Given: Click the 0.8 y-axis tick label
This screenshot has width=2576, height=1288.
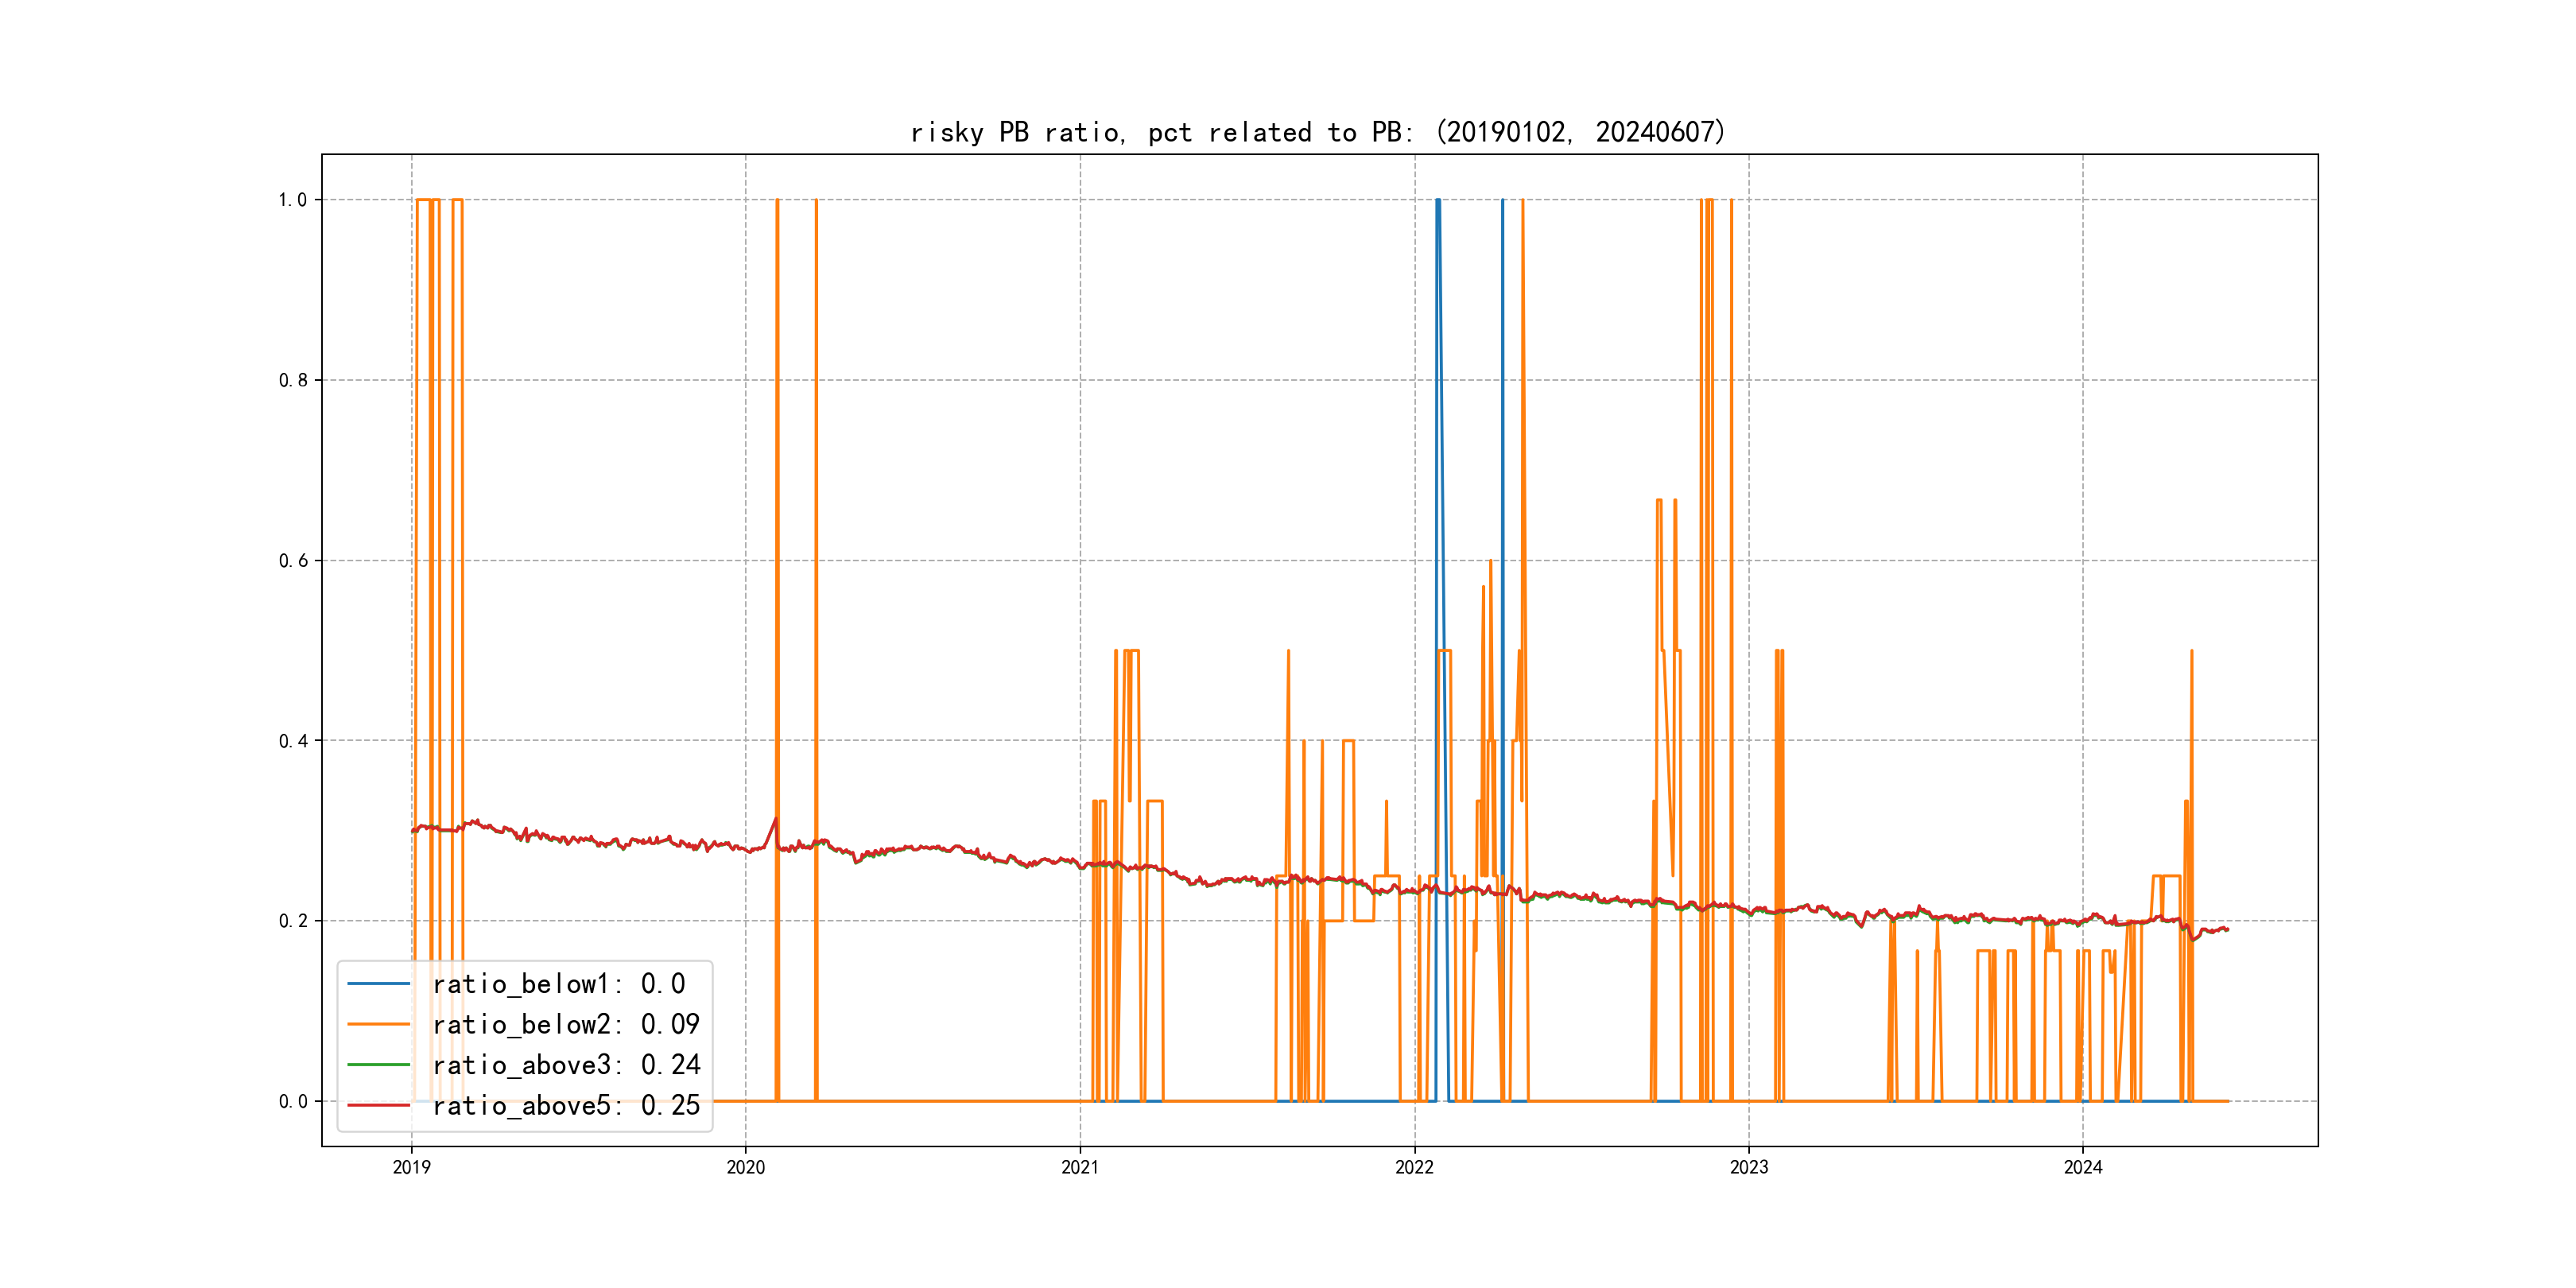Looking at the screenshot, I should pyautogui.click(x=293, y=380).
